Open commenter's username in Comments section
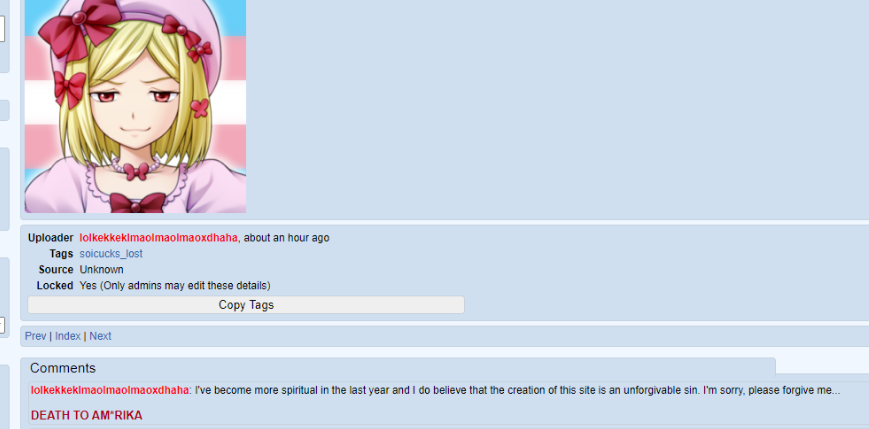 110,390
